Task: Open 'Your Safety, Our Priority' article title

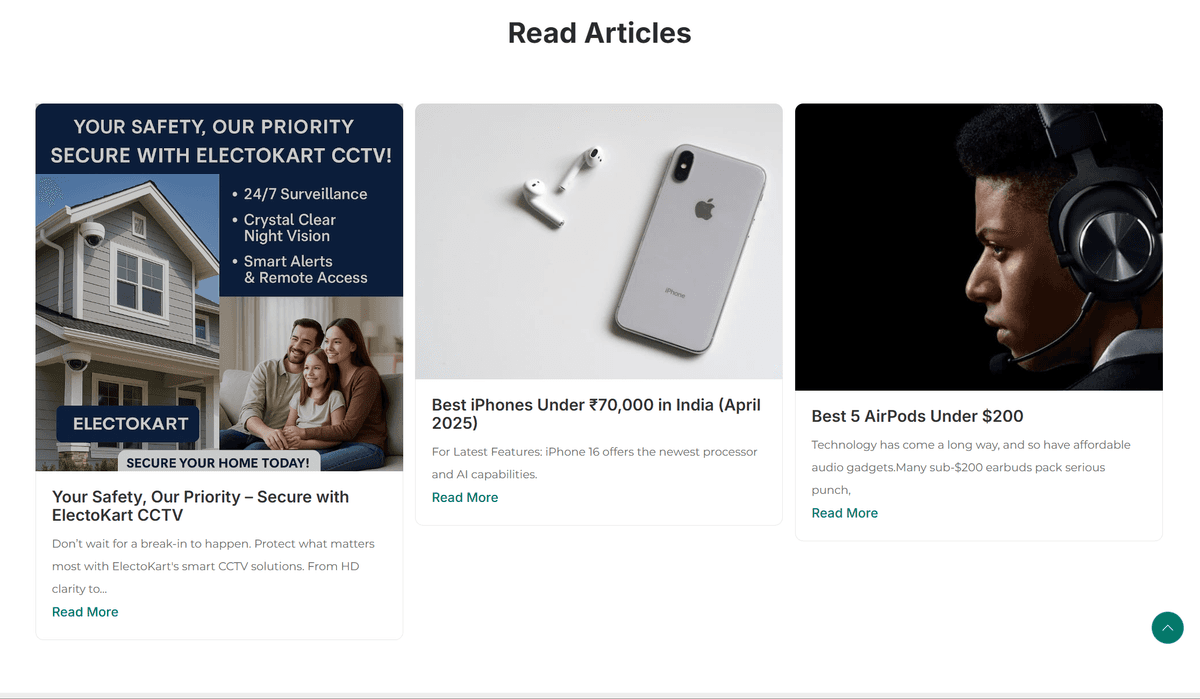Action: [x=200, y=506]
